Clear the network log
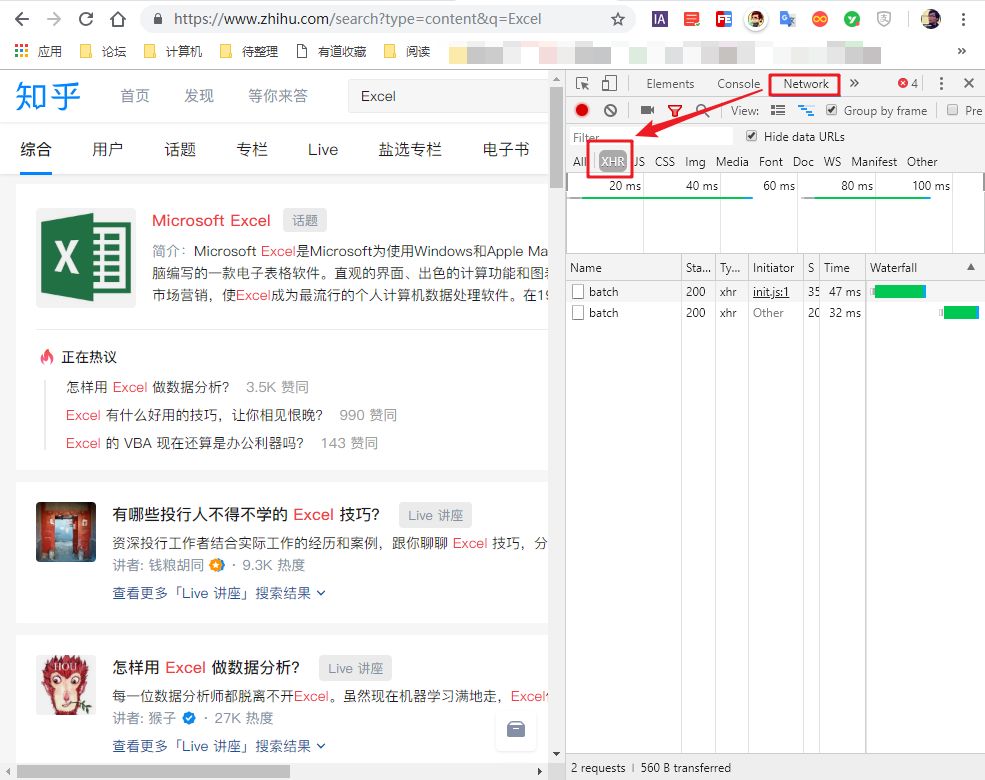 [x=610, y=111]
